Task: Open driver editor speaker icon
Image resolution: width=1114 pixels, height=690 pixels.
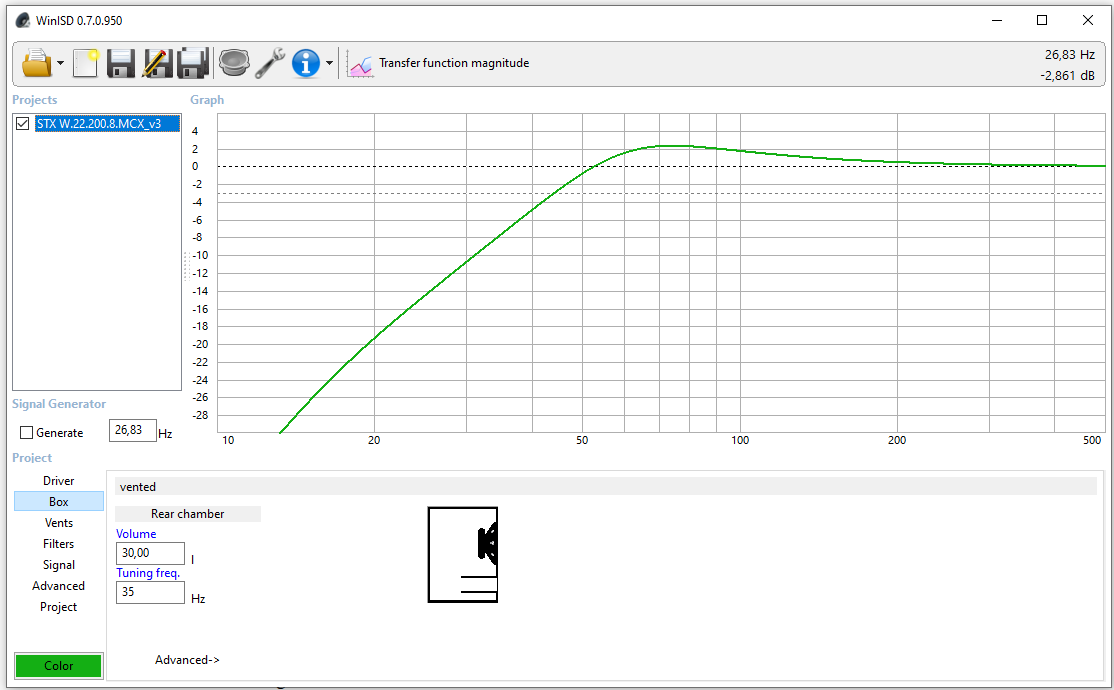Action: [234, 63]
